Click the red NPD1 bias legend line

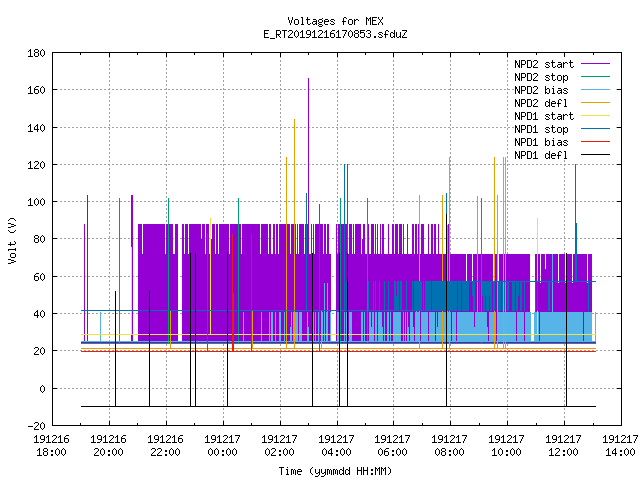(595, 142)
